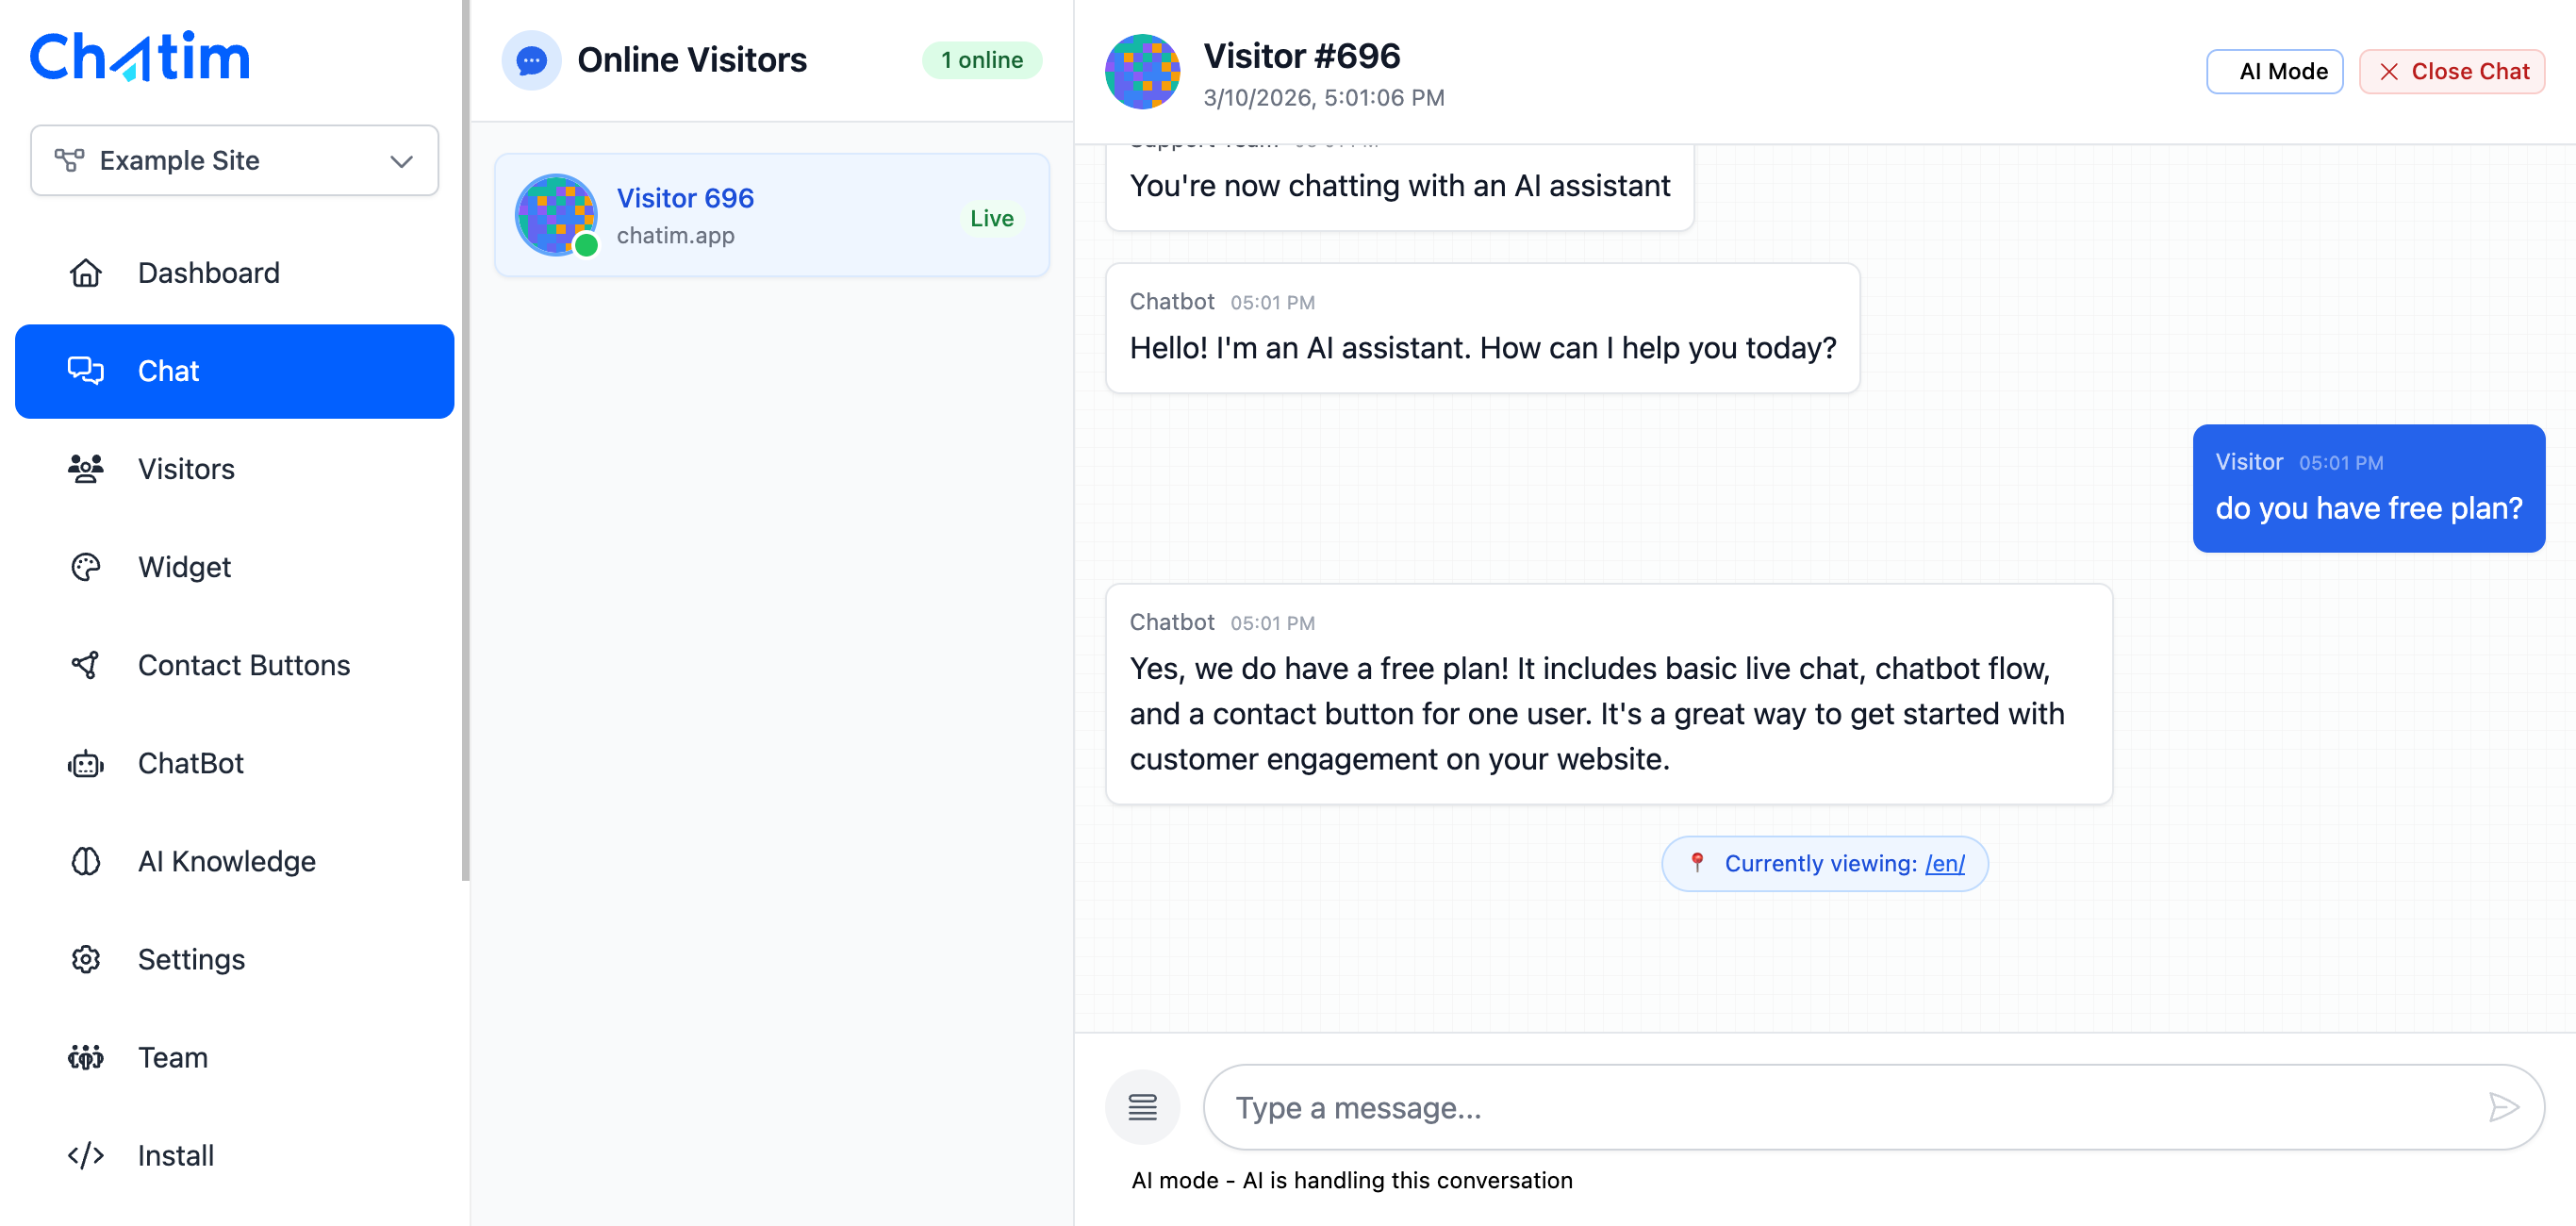Click the Settings gear icon
The height and width of the screenshot is (1226, 2576).
pyautogui.click(x=86, y=959)
